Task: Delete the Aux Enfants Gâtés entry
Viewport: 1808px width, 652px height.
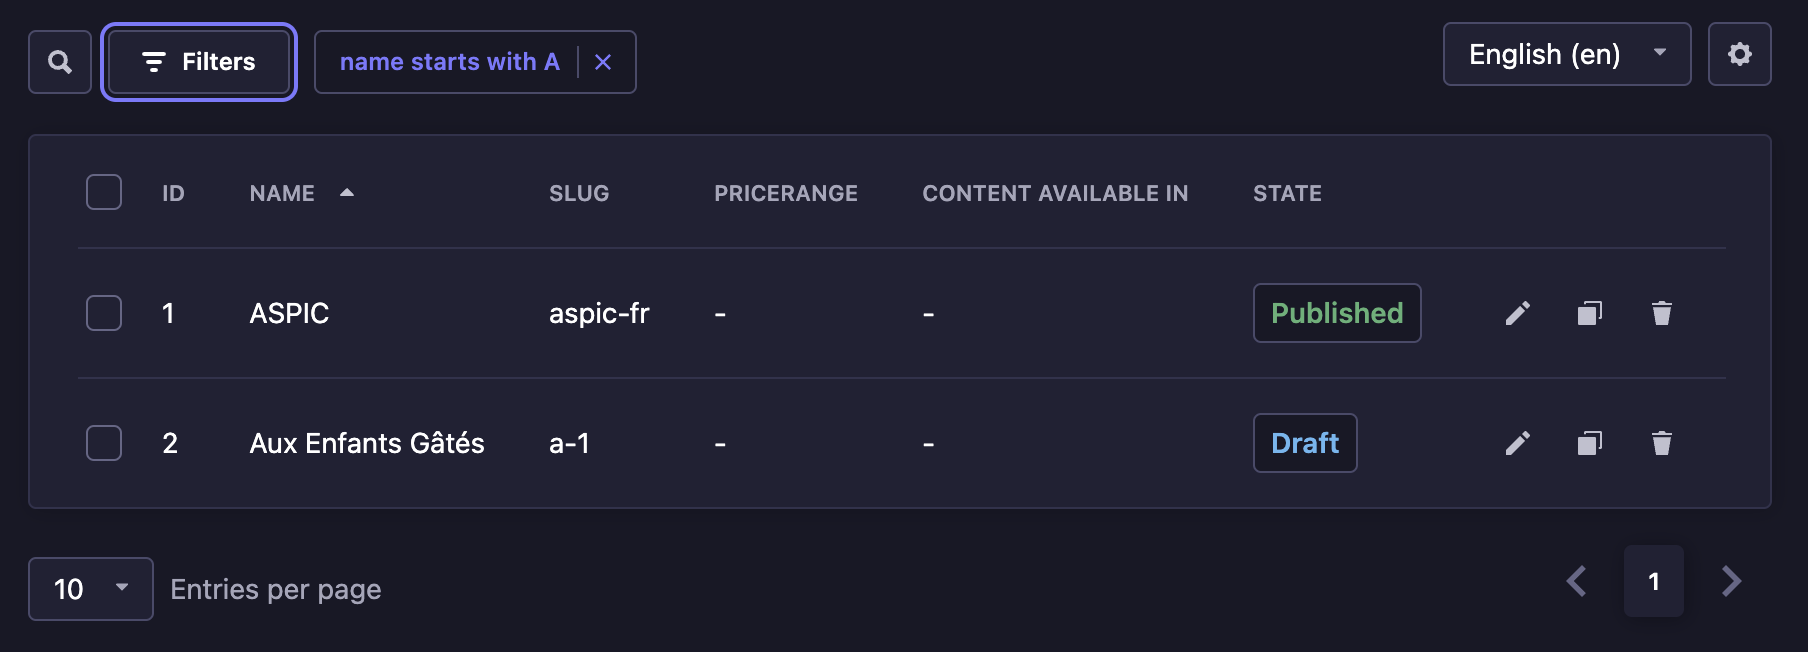Action: pyautogui.click(x=1662, y=443)
